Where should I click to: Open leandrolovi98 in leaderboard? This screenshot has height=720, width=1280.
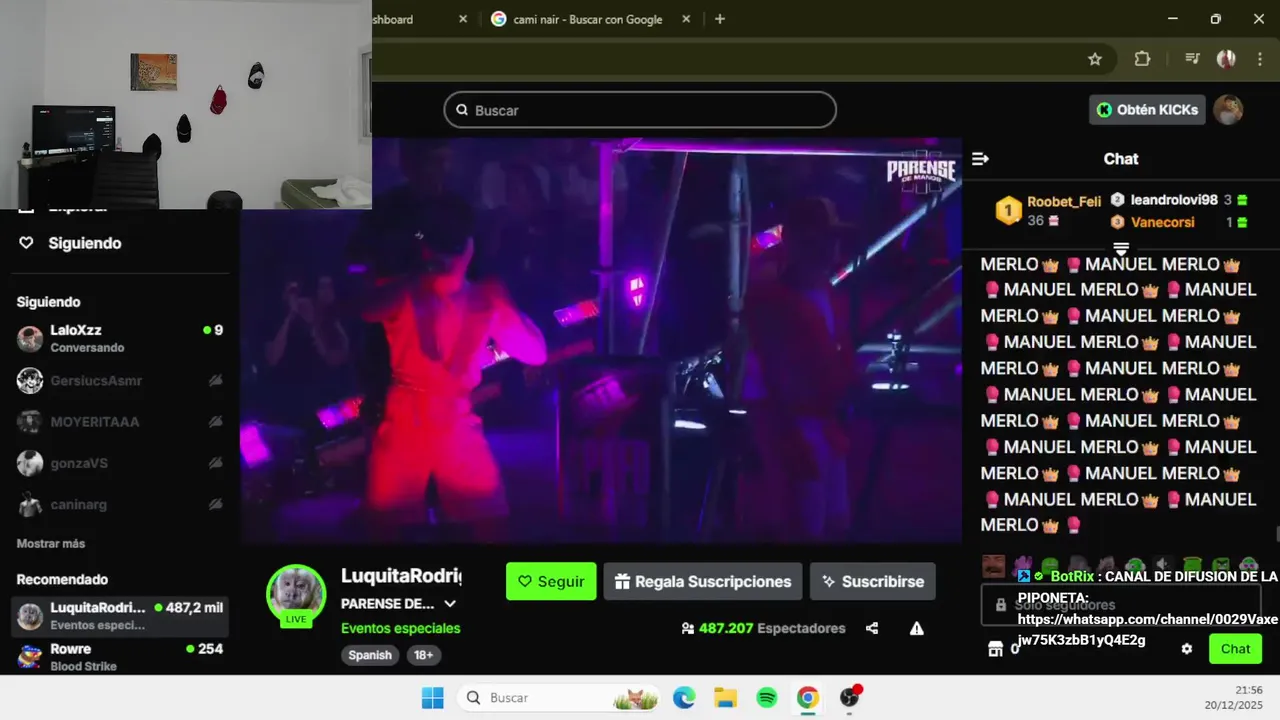point(1173,199)
